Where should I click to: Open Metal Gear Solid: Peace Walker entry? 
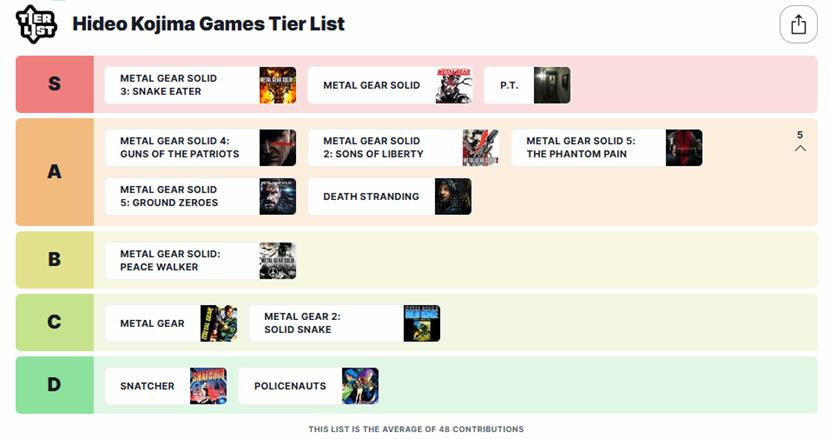point(201,261)
